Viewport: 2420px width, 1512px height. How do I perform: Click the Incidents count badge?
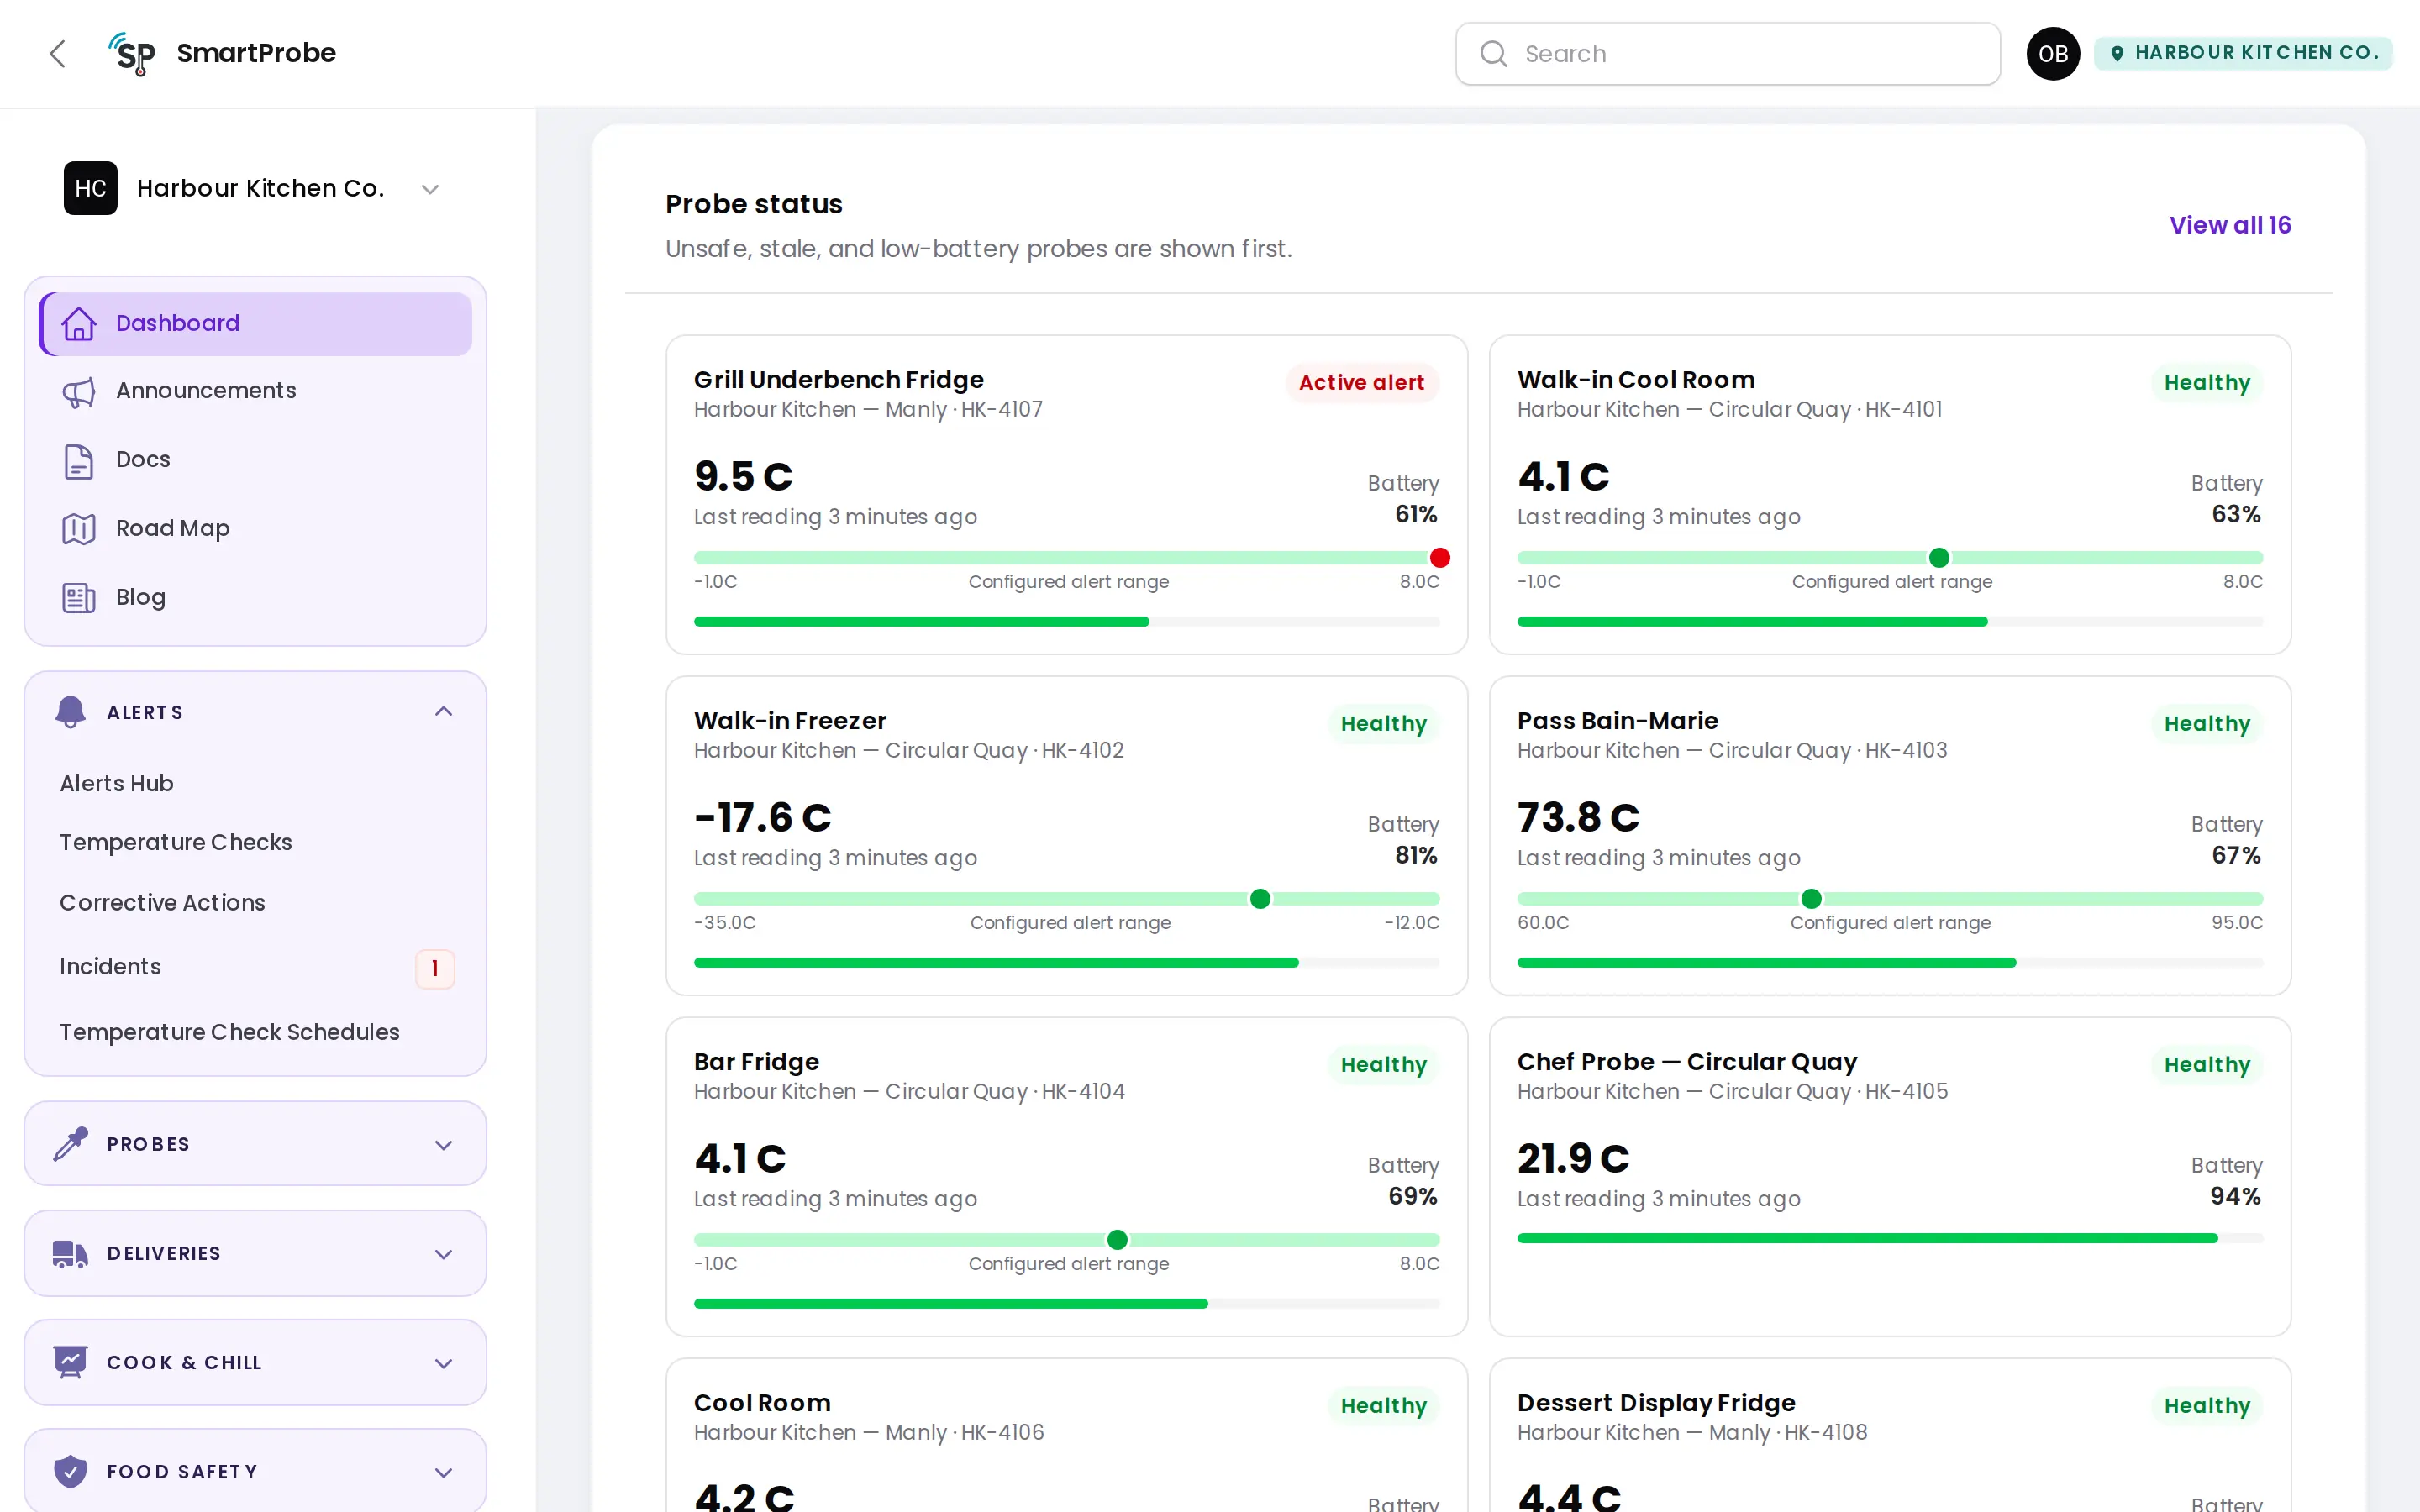pyautogui.click(x=435, y=968)
